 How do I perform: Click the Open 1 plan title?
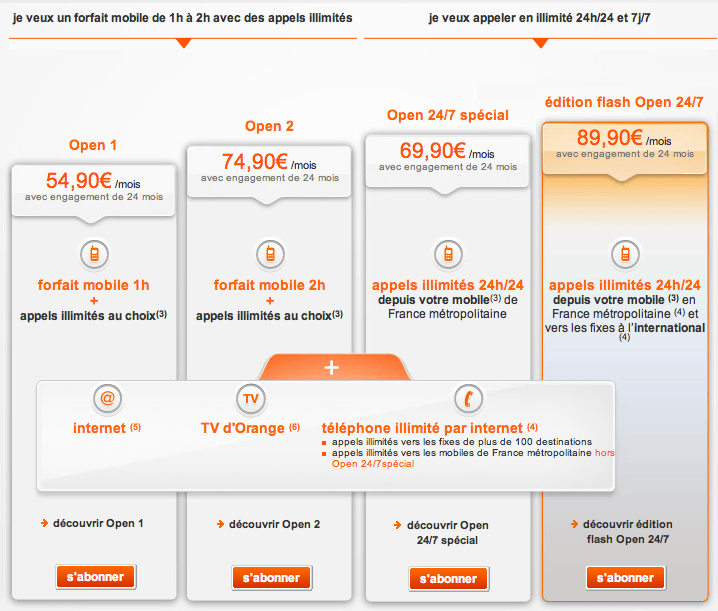click(93, 145)
